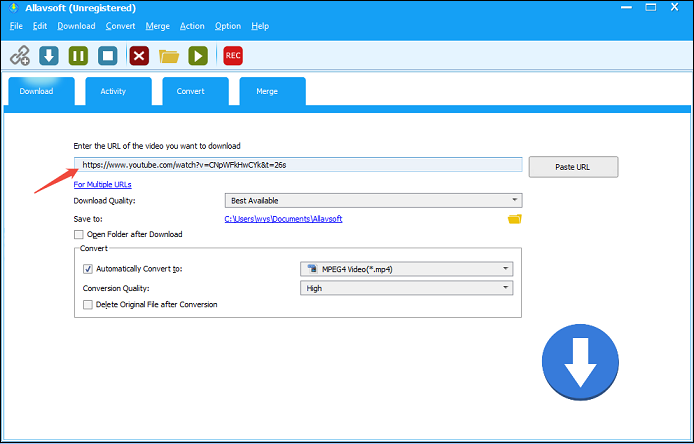Screen dimensions: 694x444
Task: Click the paste URL link-chain toolbar icon
Action: pyautogui.click(x=19, y=56)
